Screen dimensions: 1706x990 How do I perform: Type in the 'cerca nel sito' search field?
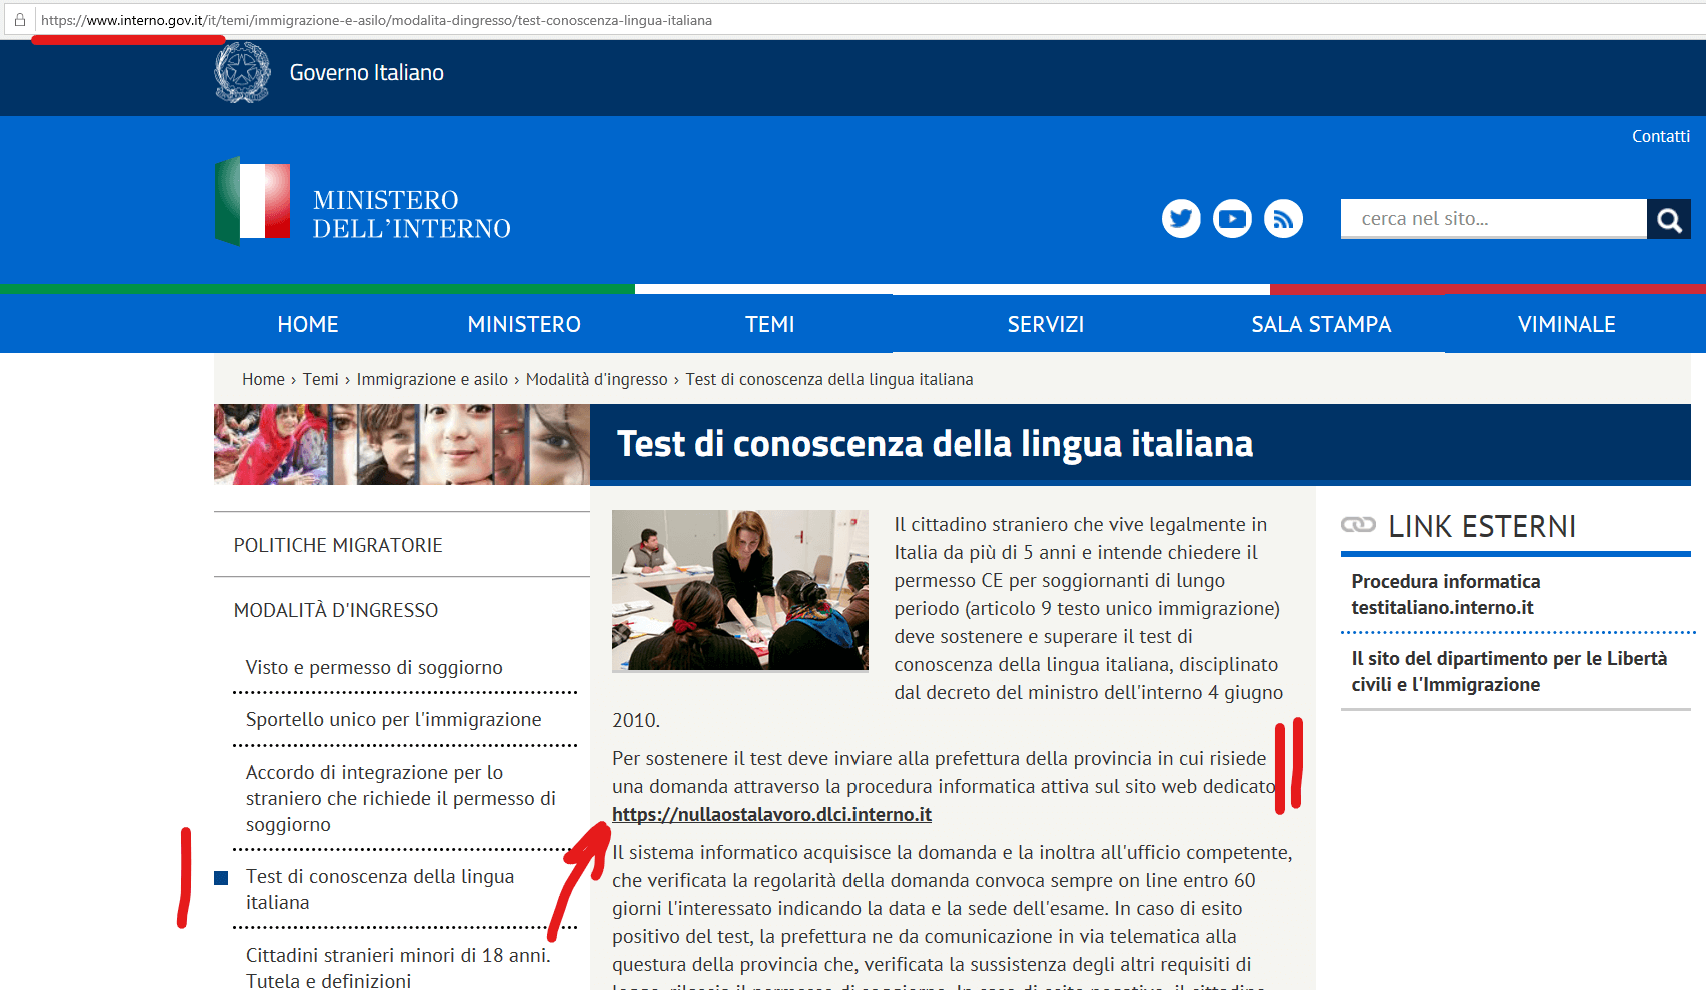[1492, 219]
